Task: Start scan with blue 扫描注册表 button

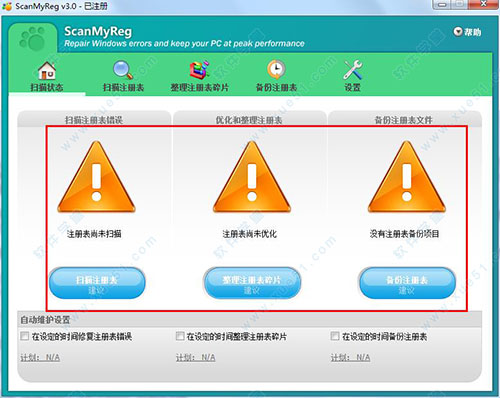Action: pyautogui.click(x=97, y=283)
